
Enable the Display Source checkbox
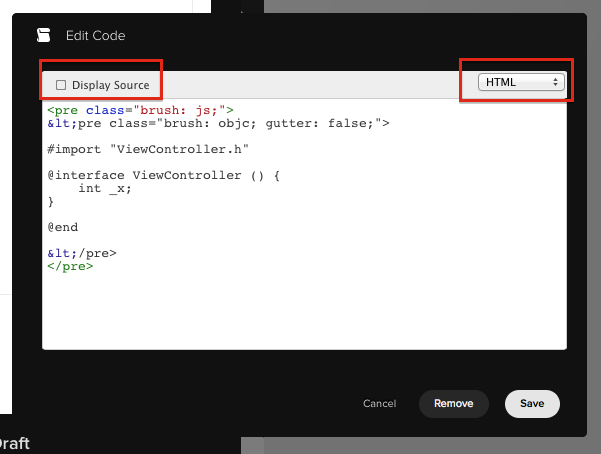(x=61, y=85)
